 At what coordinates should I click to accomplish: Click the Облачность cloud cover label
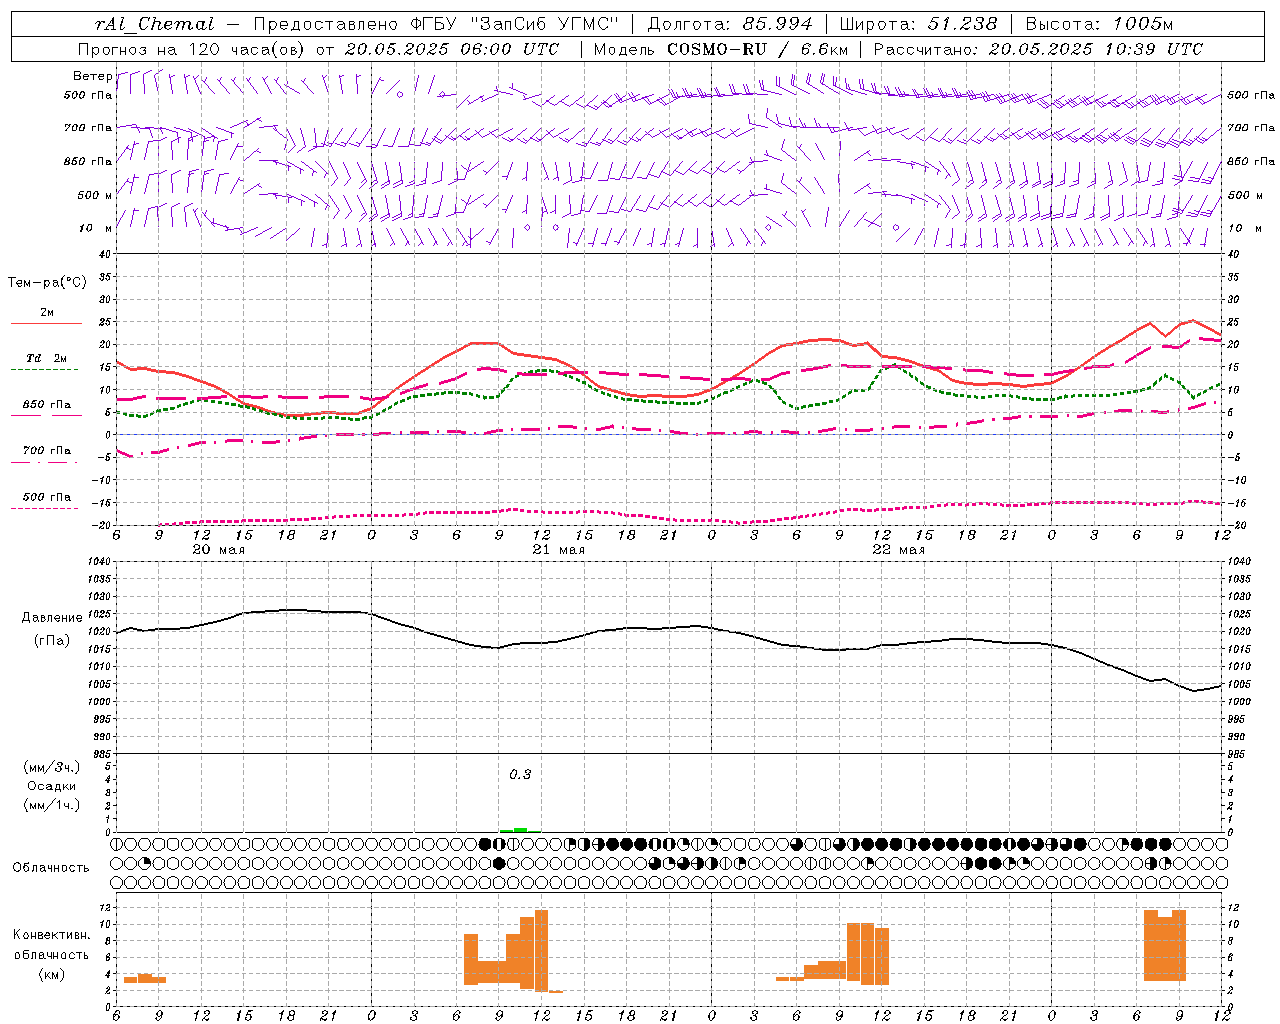point(51,868)
